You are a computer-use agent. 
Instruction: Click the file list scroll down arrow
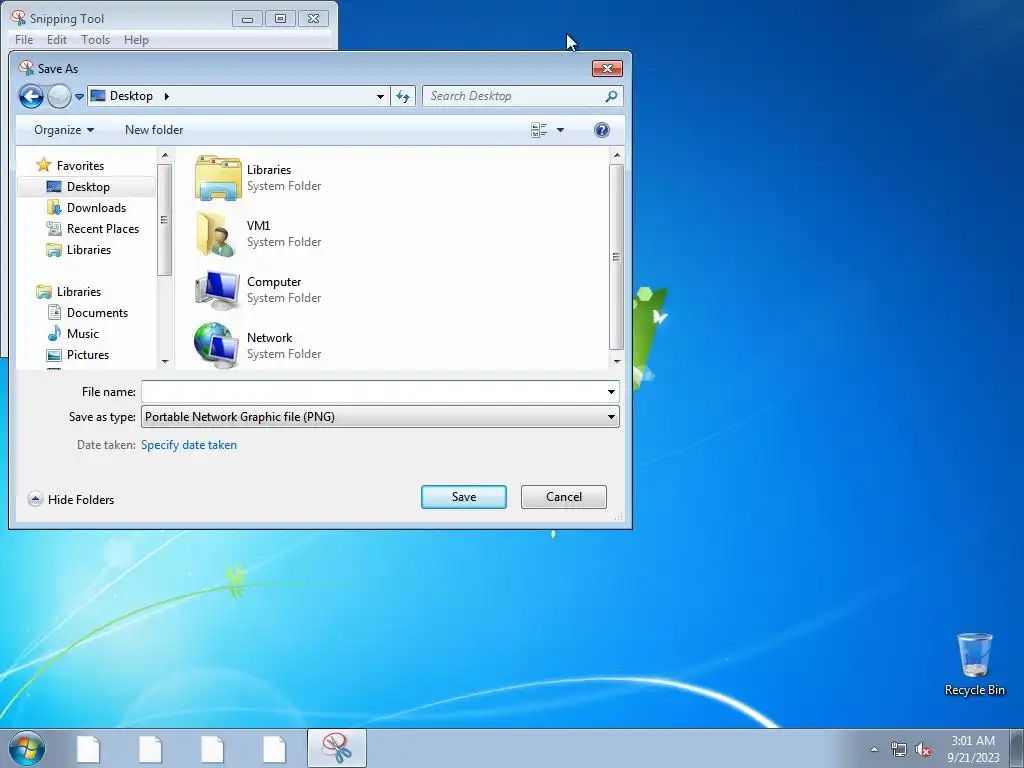click(x=616, y=361)
